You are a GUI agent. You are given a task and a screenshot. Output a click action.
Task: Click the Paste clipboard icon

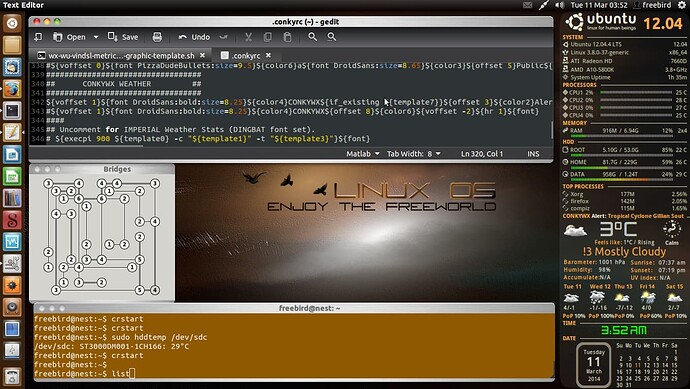(287, 37)
